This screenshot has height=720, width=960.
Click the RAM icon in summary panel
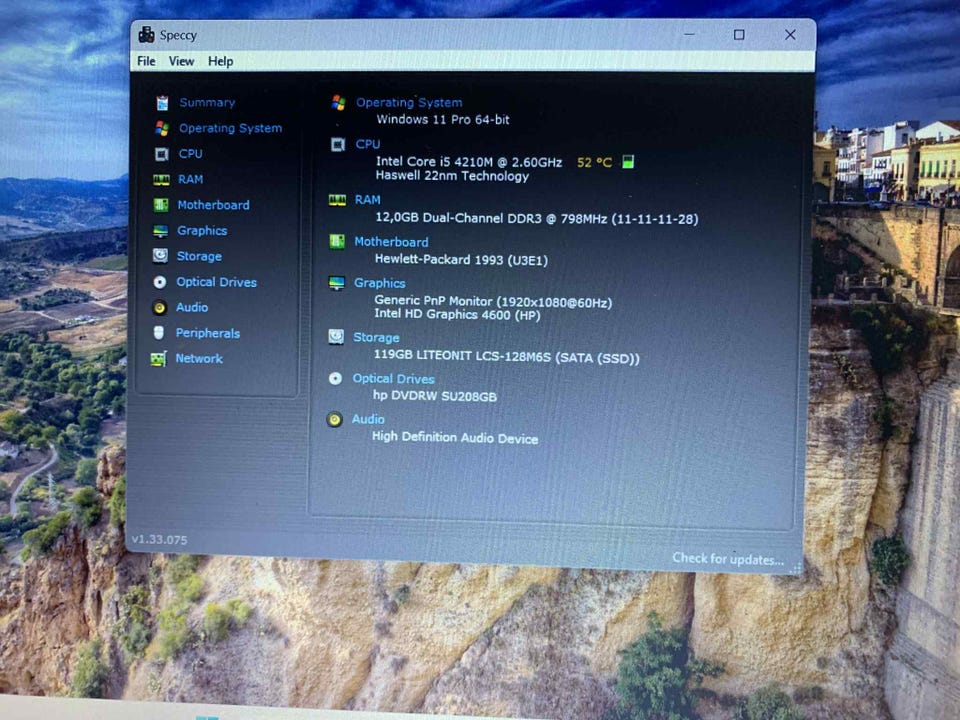[337, 200]
